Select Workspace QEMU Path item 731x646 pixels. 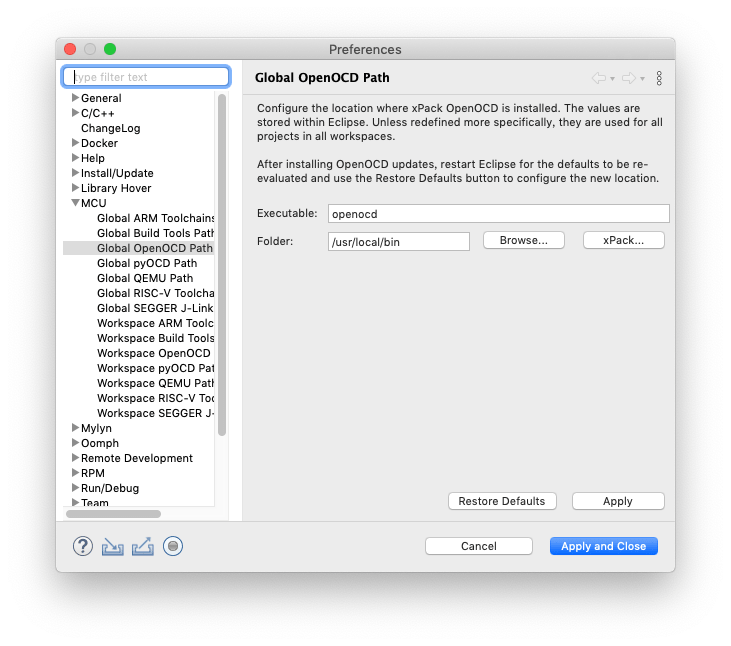tap(155, 383)
